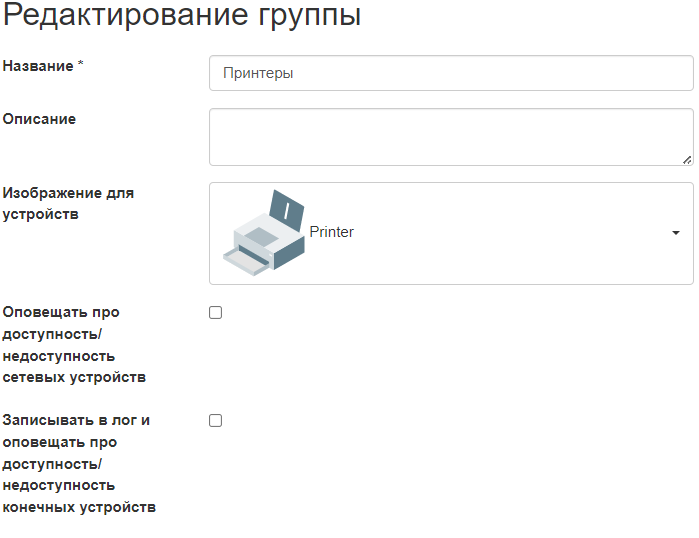The image size is (699, 538).
Task: Click the 'Оповещать про доступность' label text
Action: tap(62, 312)
